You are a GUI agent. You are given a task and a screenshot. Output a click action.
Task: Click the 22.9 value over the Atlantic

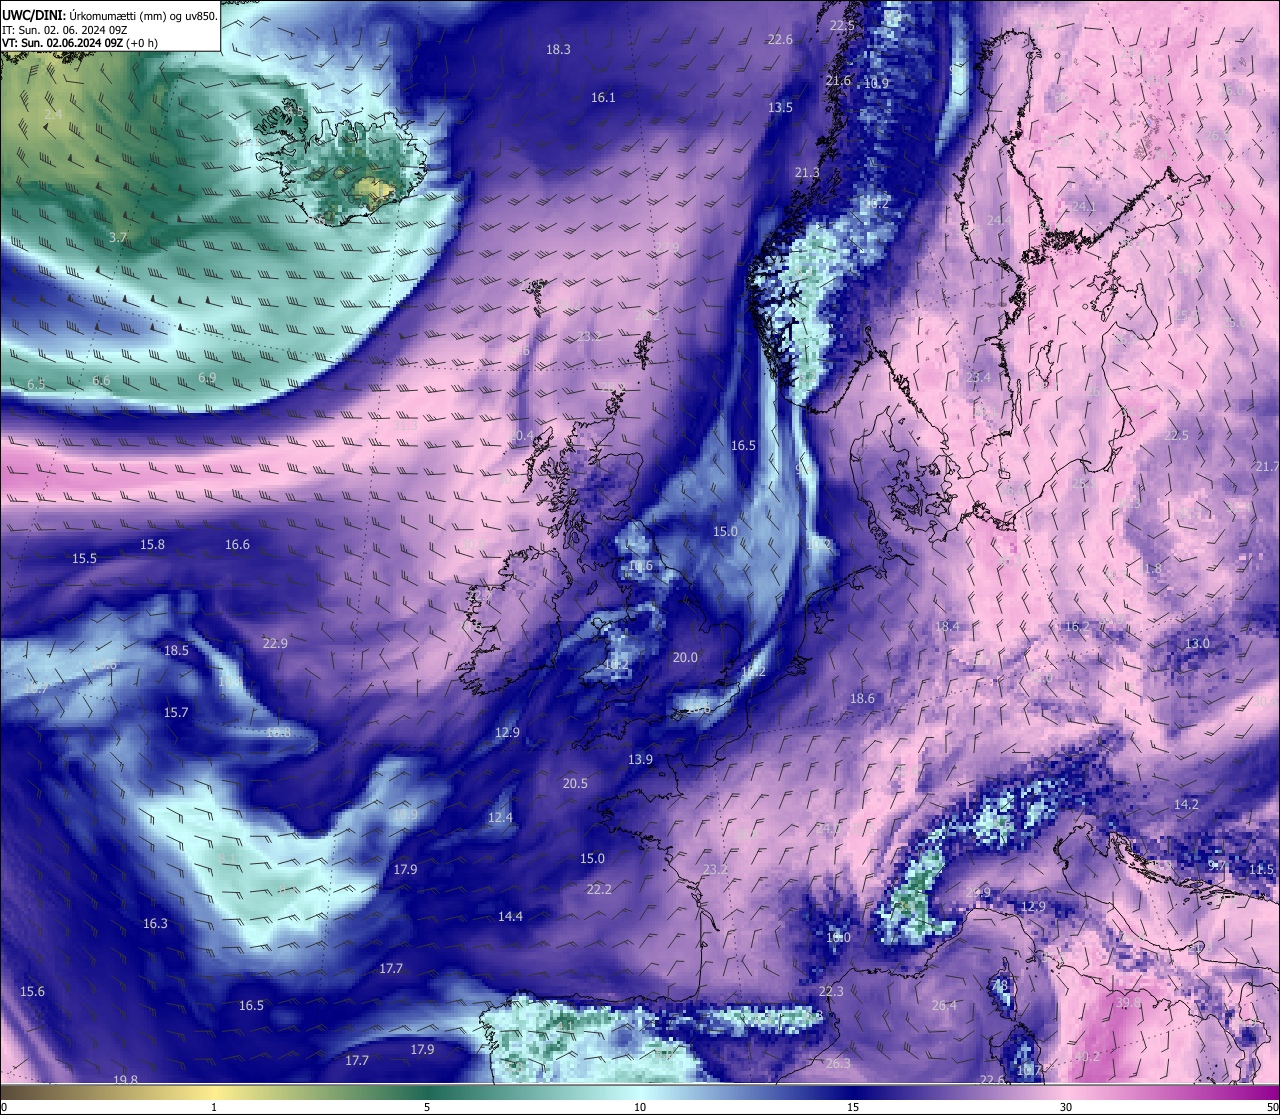275,643
